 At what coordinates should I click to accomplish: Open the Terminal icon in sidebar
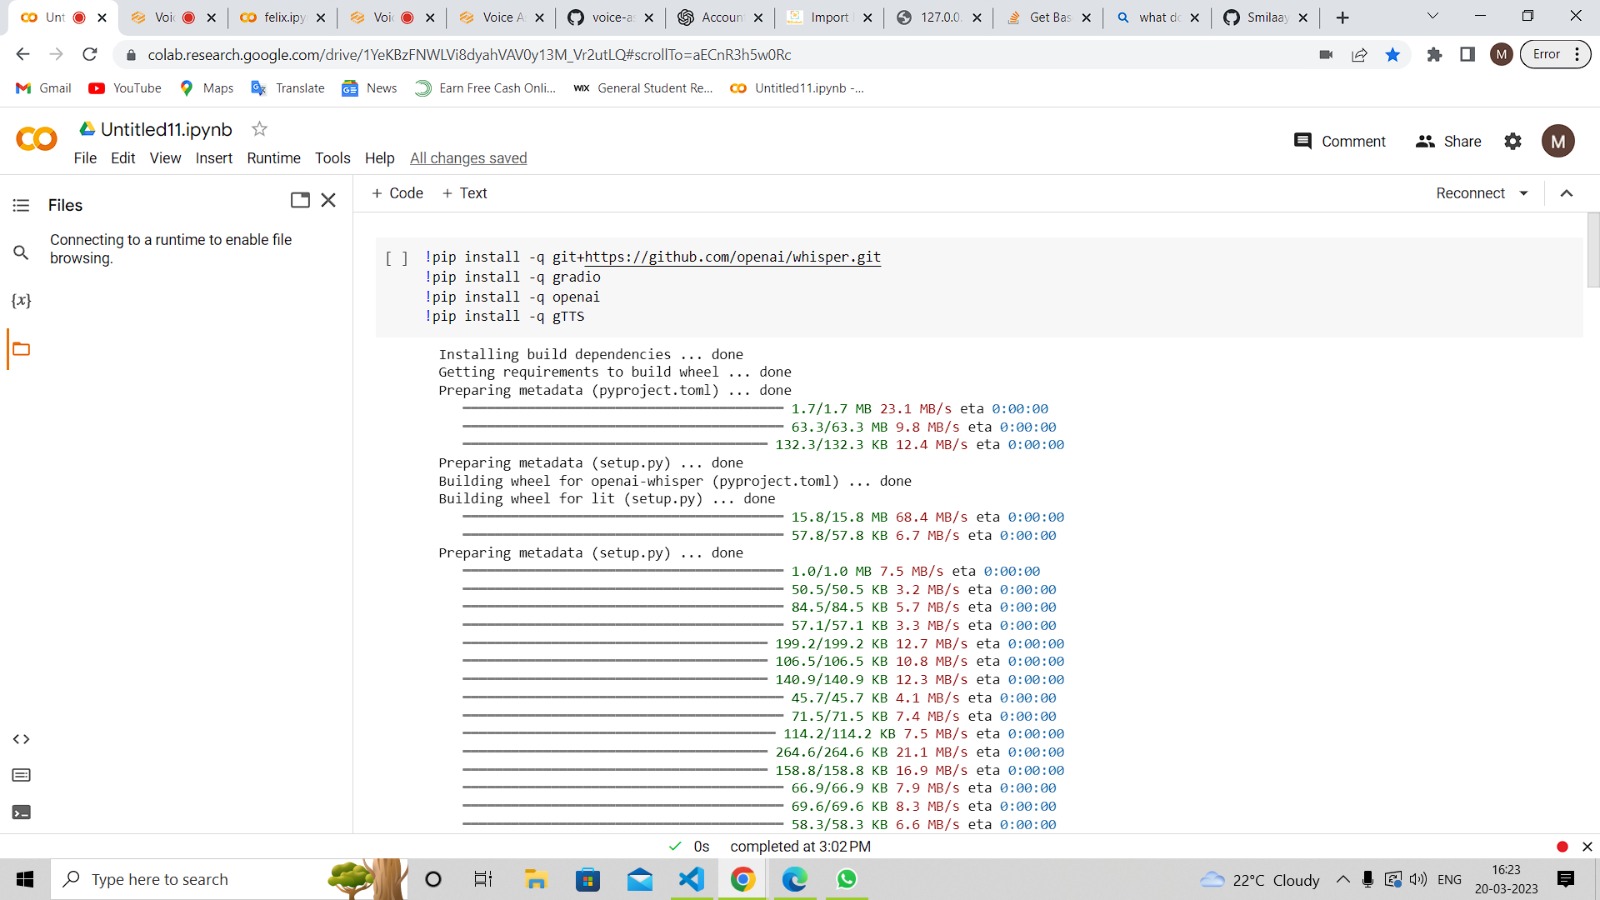click(x=21, y=812)
